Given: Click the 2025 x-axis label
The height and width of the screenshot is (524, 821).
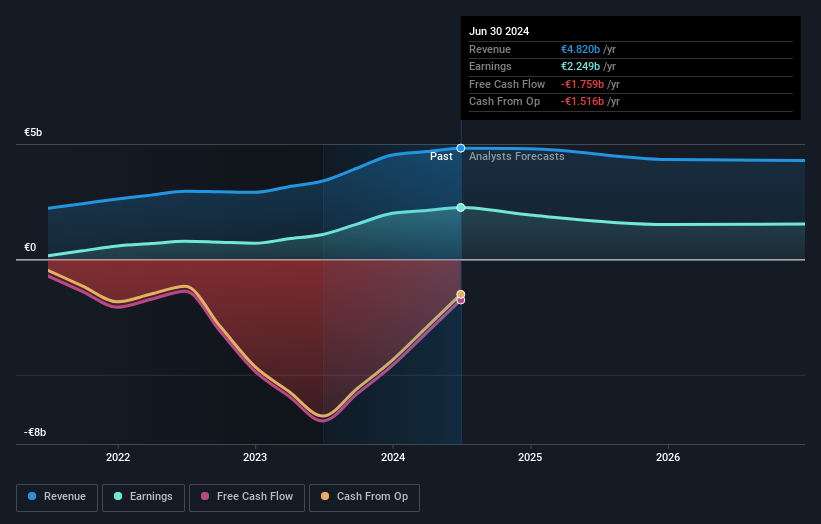Looking at the screenshot, I should [530, 458].
